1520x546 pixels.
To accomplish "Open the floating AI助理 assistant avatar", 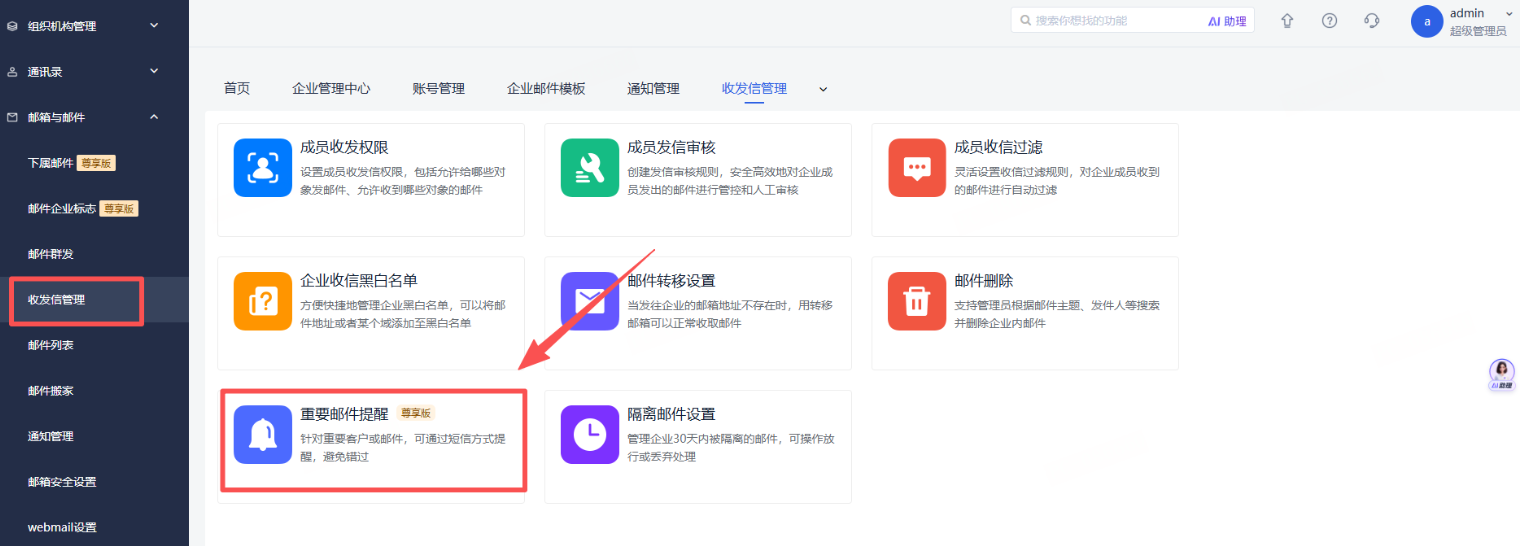I will coord(1502,374).
